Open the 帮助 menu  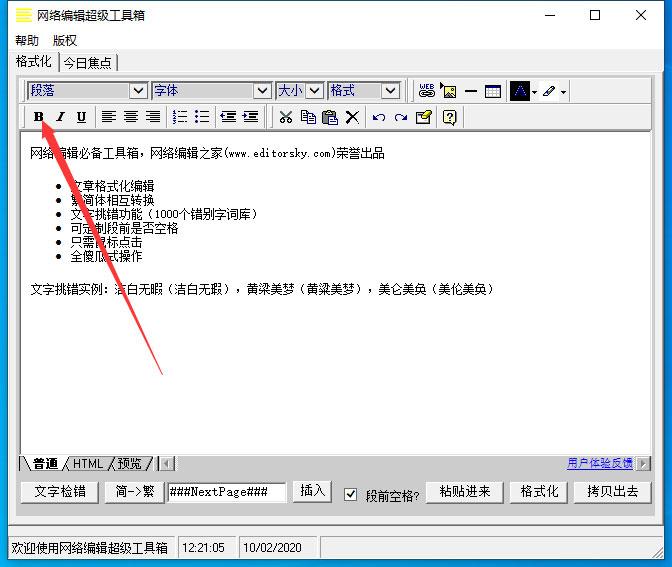27,41
